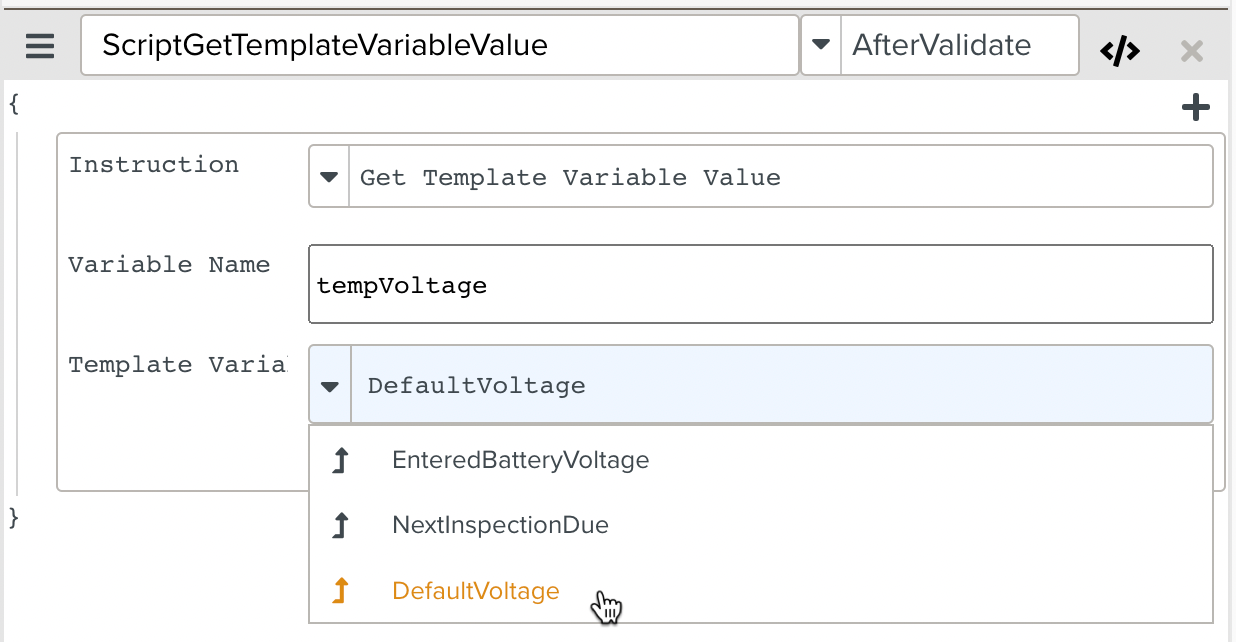The width and height of the screenshot is (1236, 642).
Task: Collapse the Template Variable dropdown arrow
Action: (330, 386)
